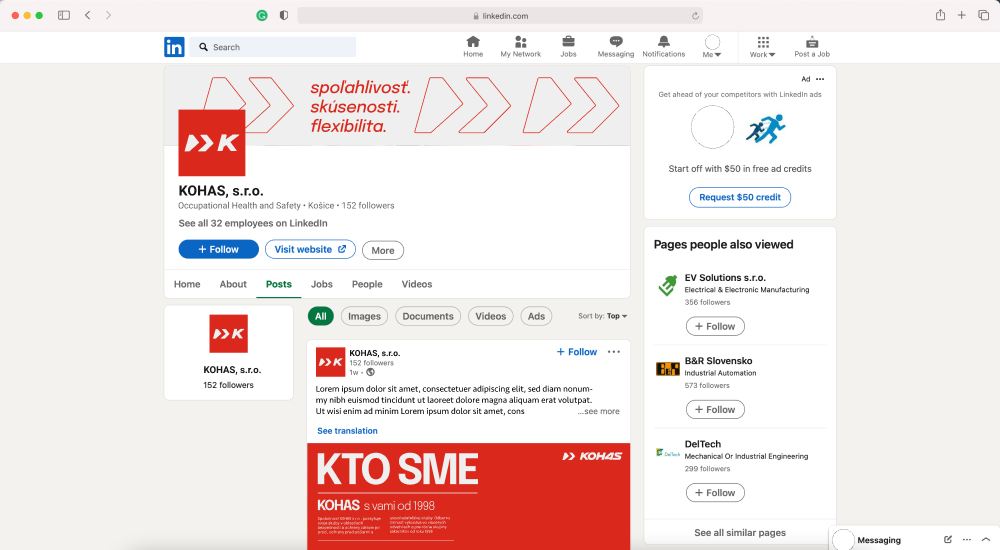Go back with Safari back arrow

(88, 15)
